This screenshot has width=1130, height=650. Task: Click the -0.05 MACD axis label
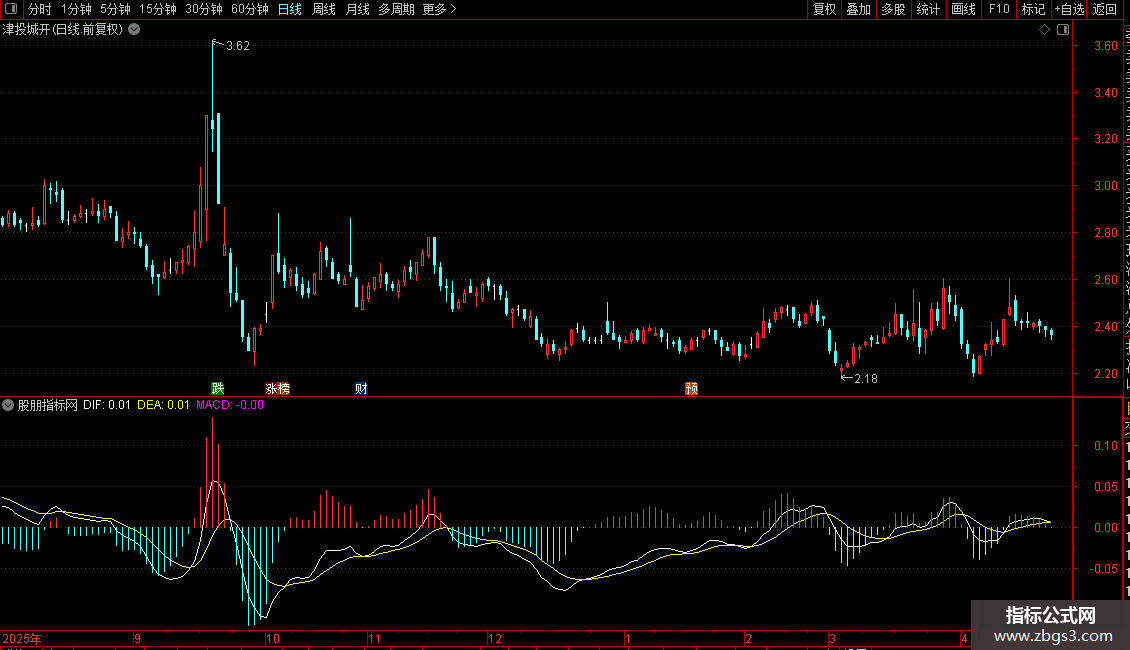tap(1103, 569)
